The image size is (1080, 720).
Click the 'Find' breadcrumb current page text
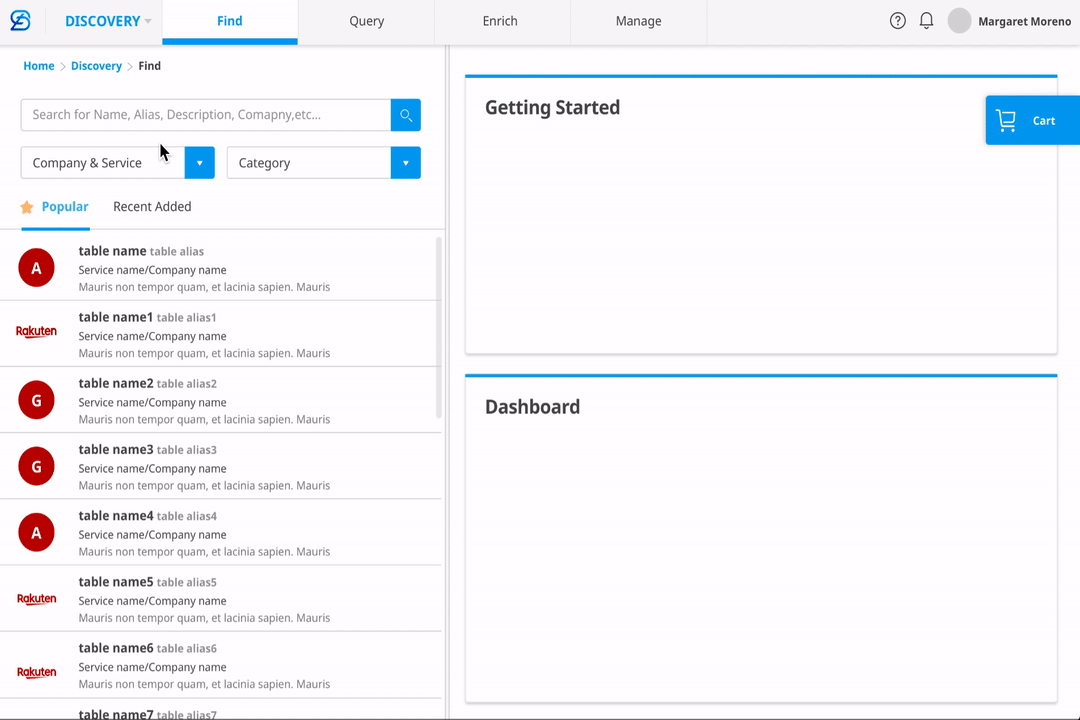149,66
